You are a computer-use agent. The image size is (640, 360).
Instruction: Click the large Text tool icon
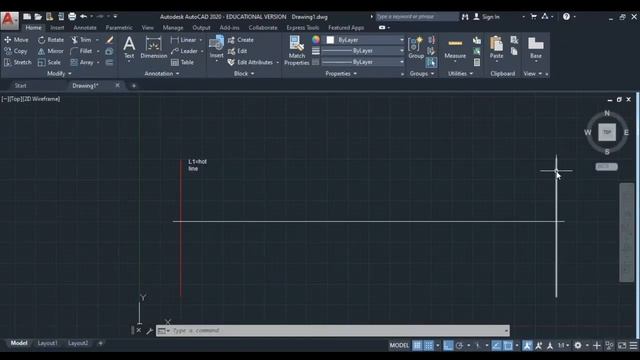pyautogui.click(x=129, y=47)
